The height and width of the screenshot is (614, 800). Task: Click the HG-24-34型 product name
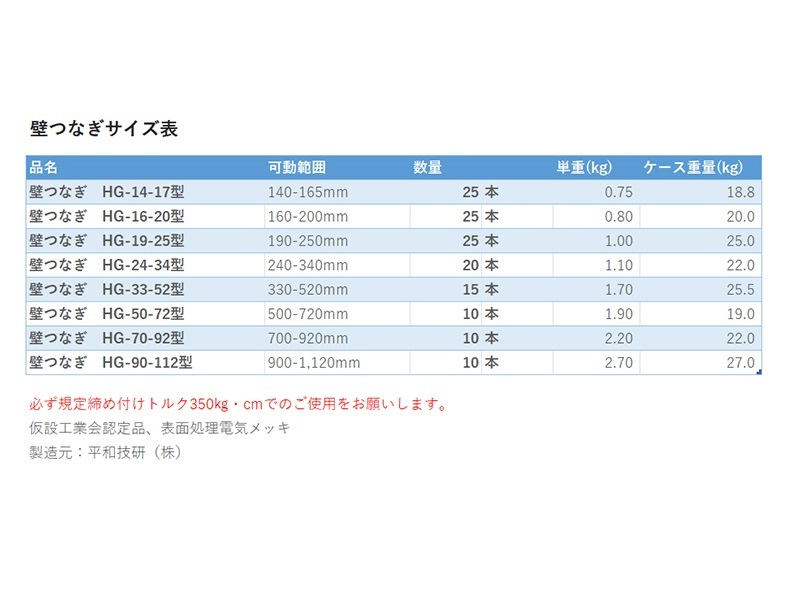tap(145, 265)
